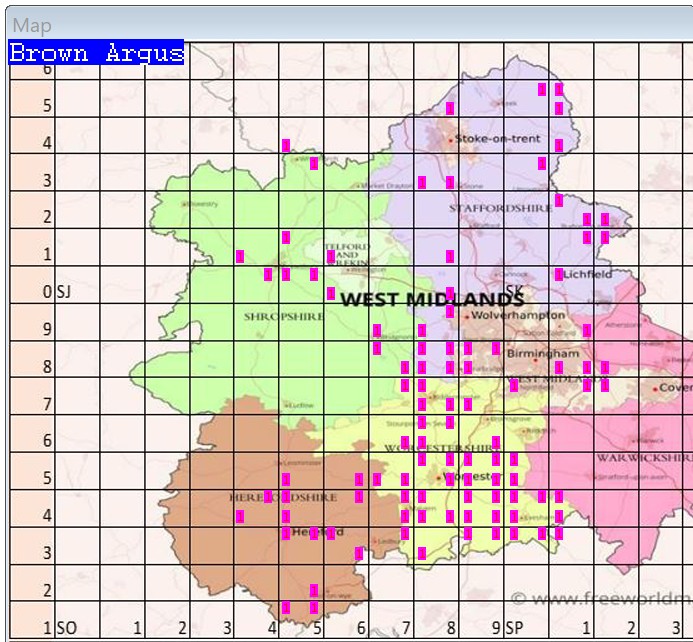The image size is (693, 642).
Task: Select the STAFFORDSHIRE county label
Action: pyautogui.click(x=486, y=208)
